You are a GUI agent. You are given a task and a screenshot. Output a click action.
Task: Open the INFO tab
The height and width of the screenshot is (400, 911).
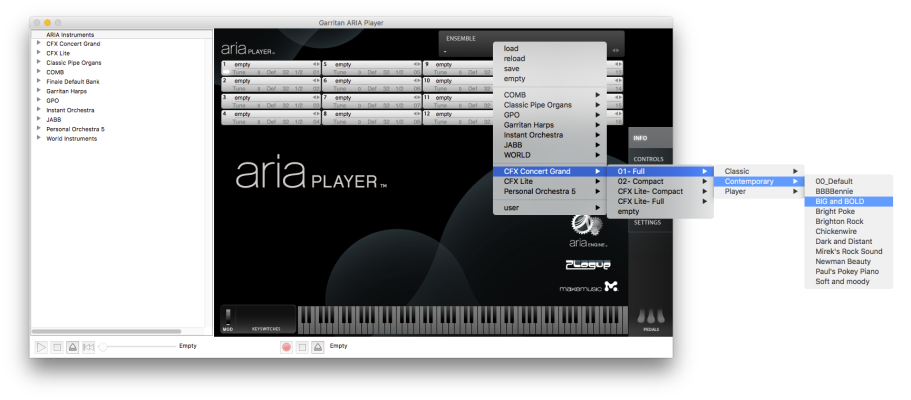click(650, 138)
